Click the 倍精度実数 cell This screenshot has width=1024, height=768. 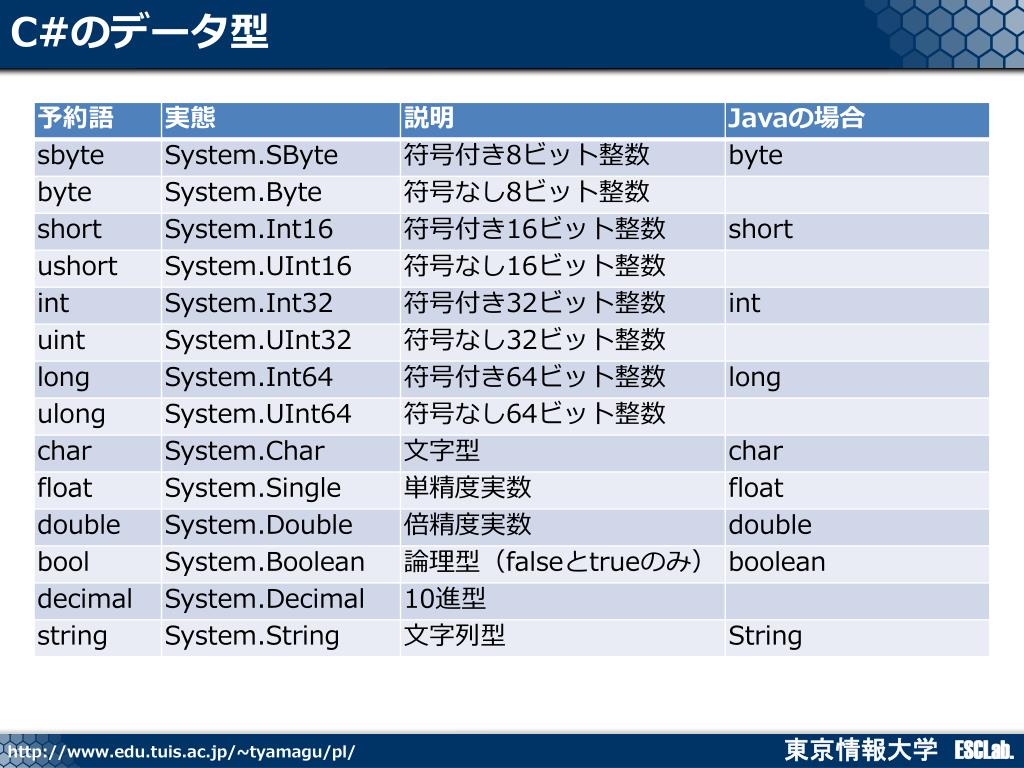pyautogui.click(x=562, y=526)
